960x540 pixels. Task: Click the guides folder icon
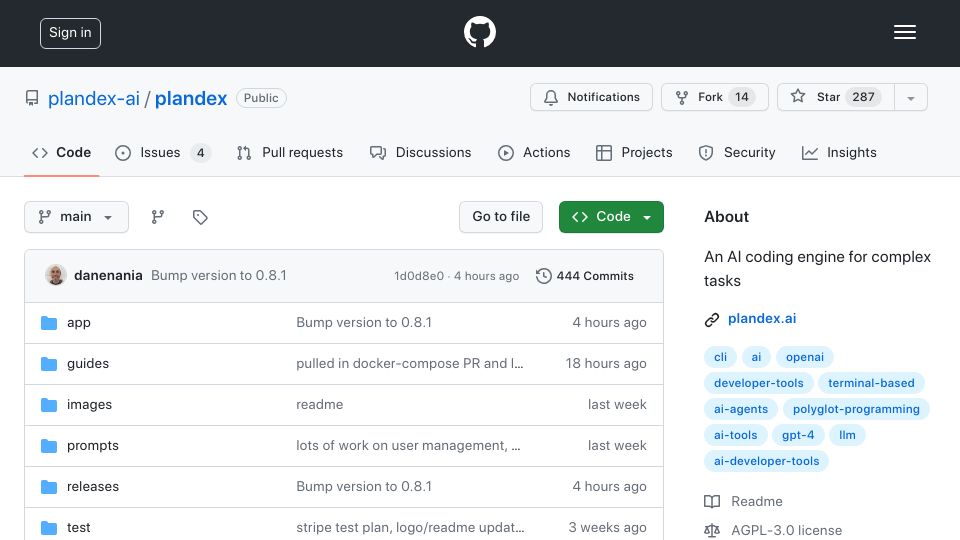click(x=49, y=364)
